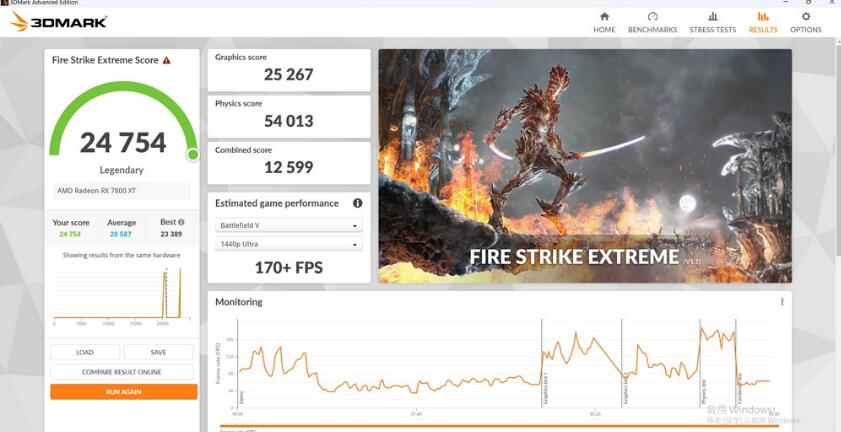Viewport: 841px width, 432px height.
Task: Expand the Battlefield V game dropdown
Action: 288,226
